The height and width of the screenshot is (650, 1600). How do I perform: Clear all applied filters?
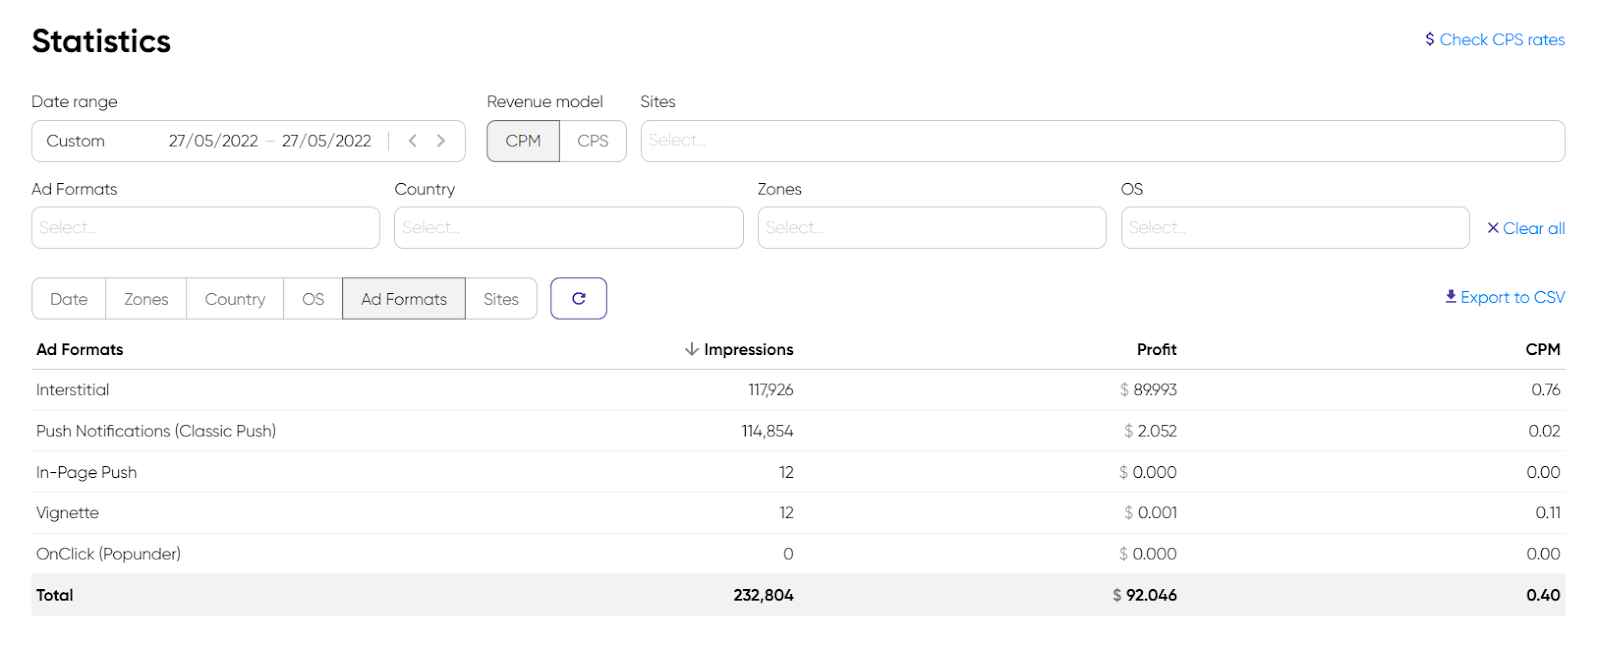1526,228
